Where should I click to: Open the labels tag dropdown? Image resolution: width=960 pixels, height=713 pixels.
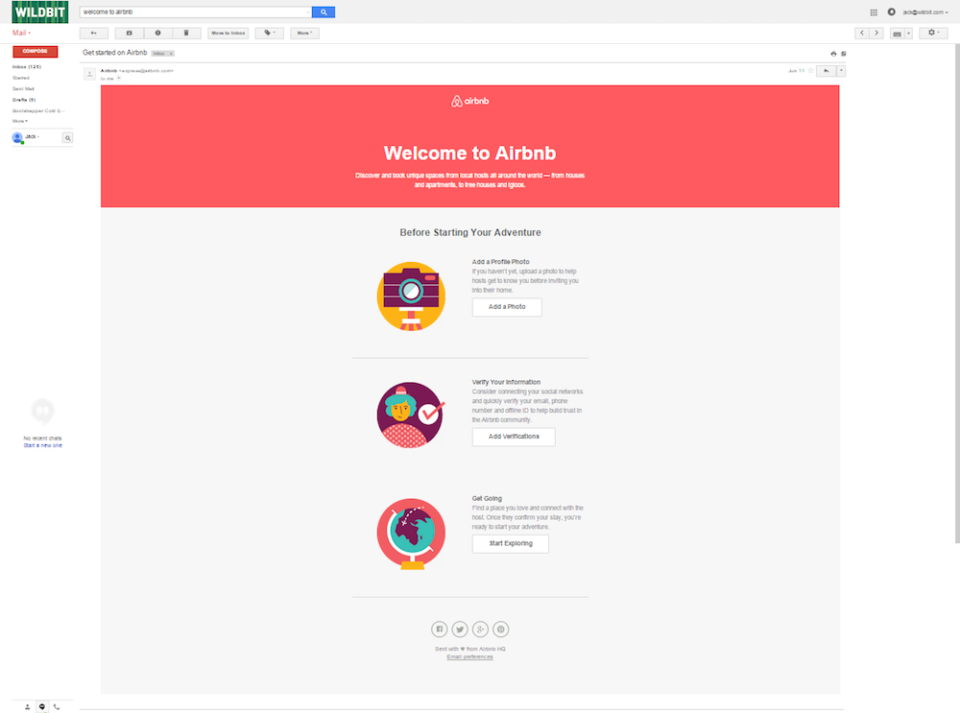[x=269, y=33]
